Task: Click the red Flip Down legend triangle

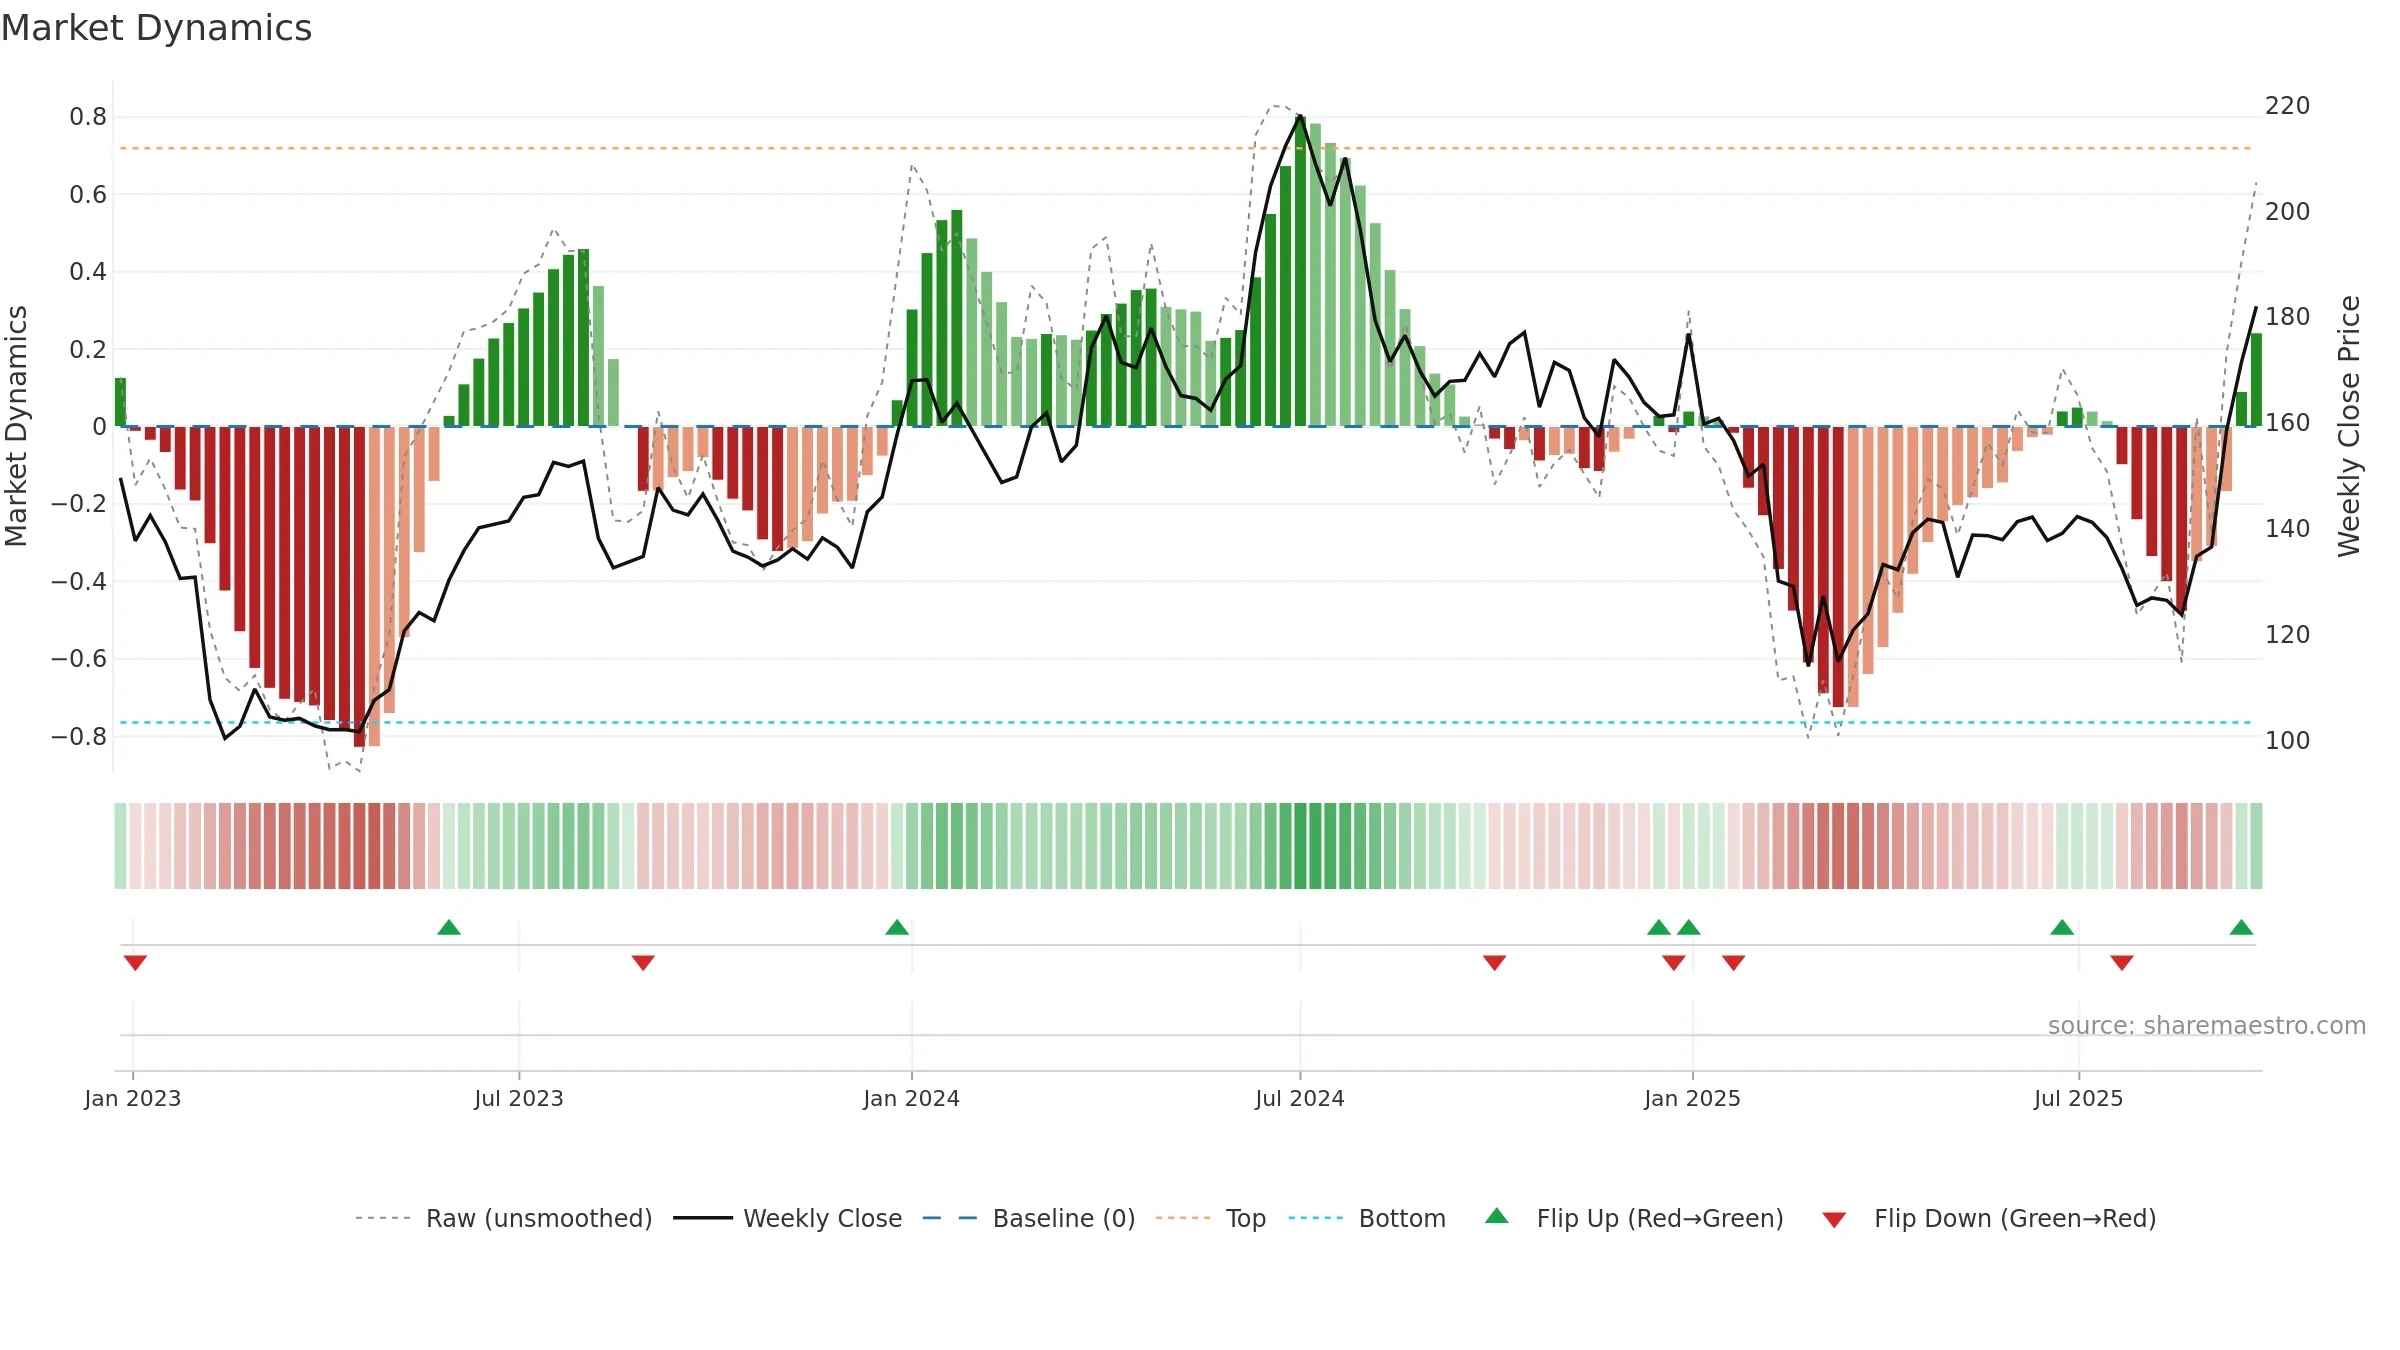Action: click(1834, 1220)
